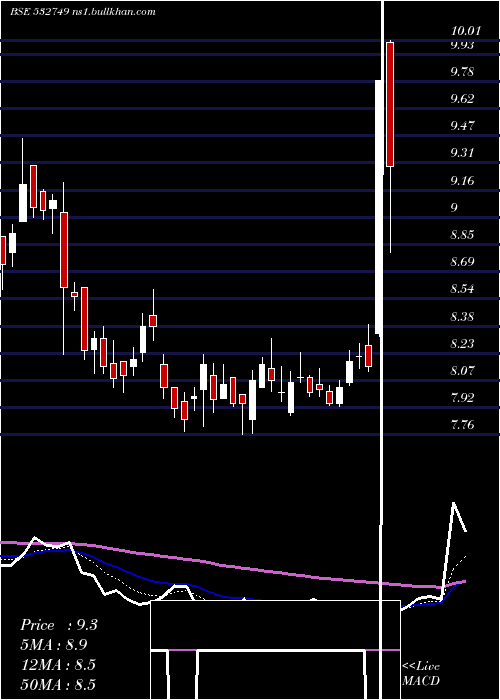Click the tall red candlestick near 9.93
The height and width of the screenshot is (700, 500).
click(390, 104)
